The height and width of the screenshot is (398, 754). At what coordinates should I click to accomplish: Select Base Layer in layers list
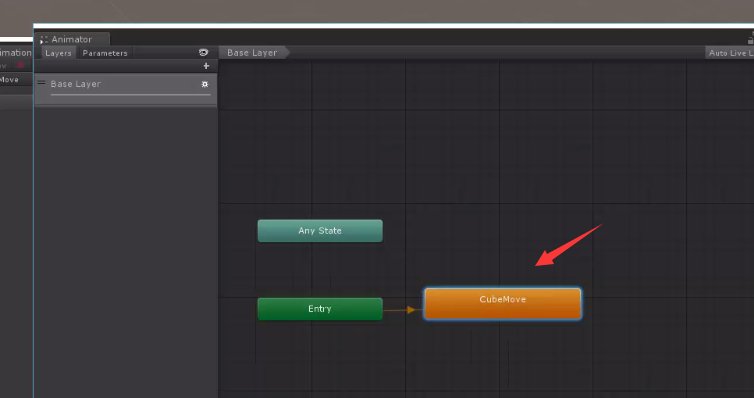pyautogui.click(x=126, y=89)
